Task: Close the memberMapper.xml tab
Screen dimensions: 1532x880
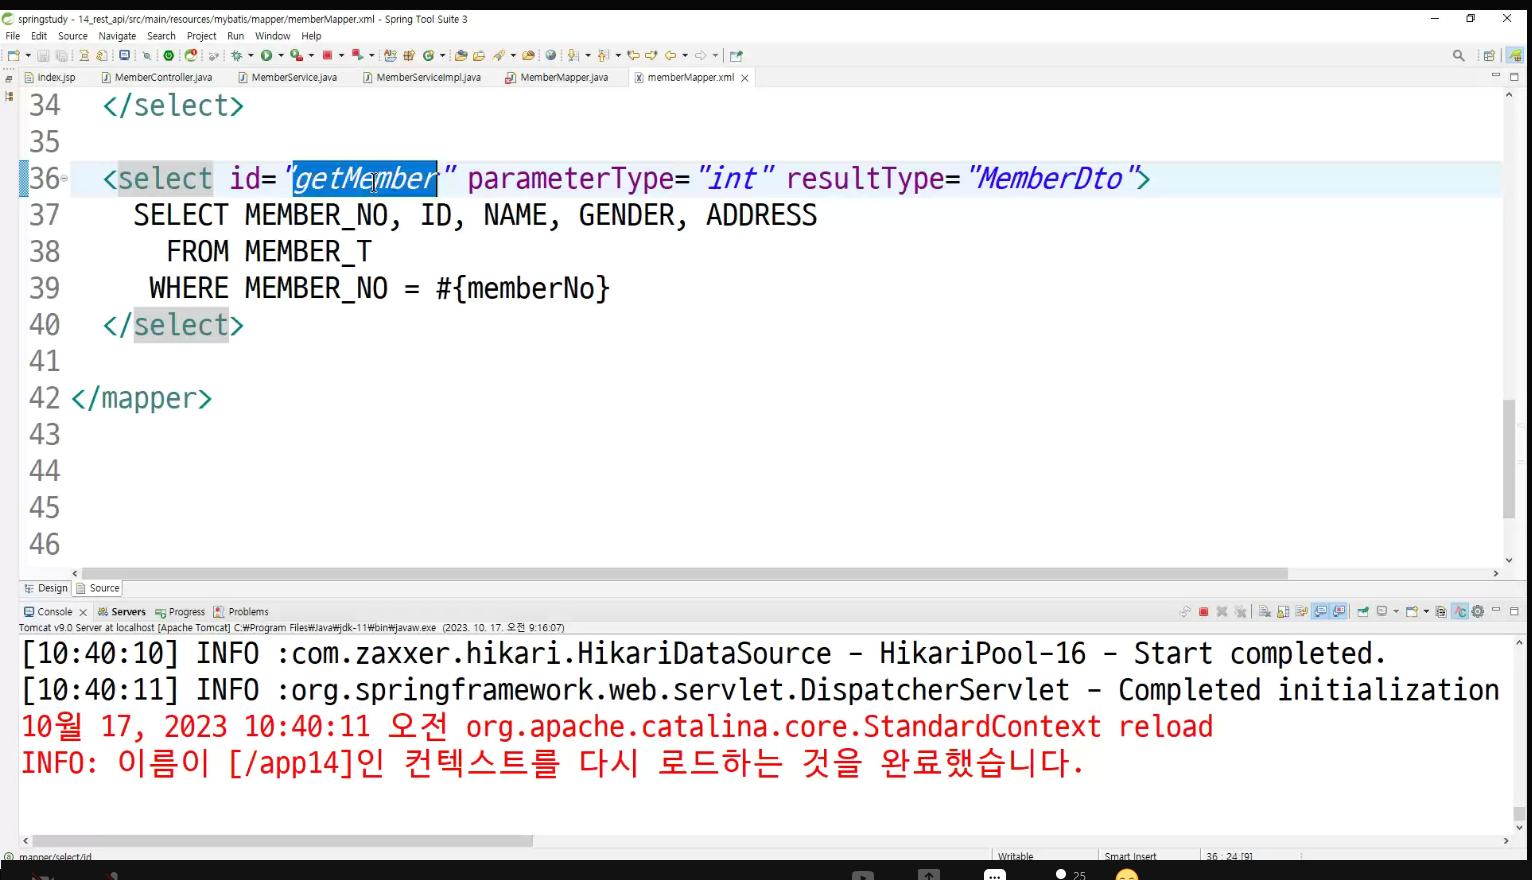Action: click(x=745, y=78)
